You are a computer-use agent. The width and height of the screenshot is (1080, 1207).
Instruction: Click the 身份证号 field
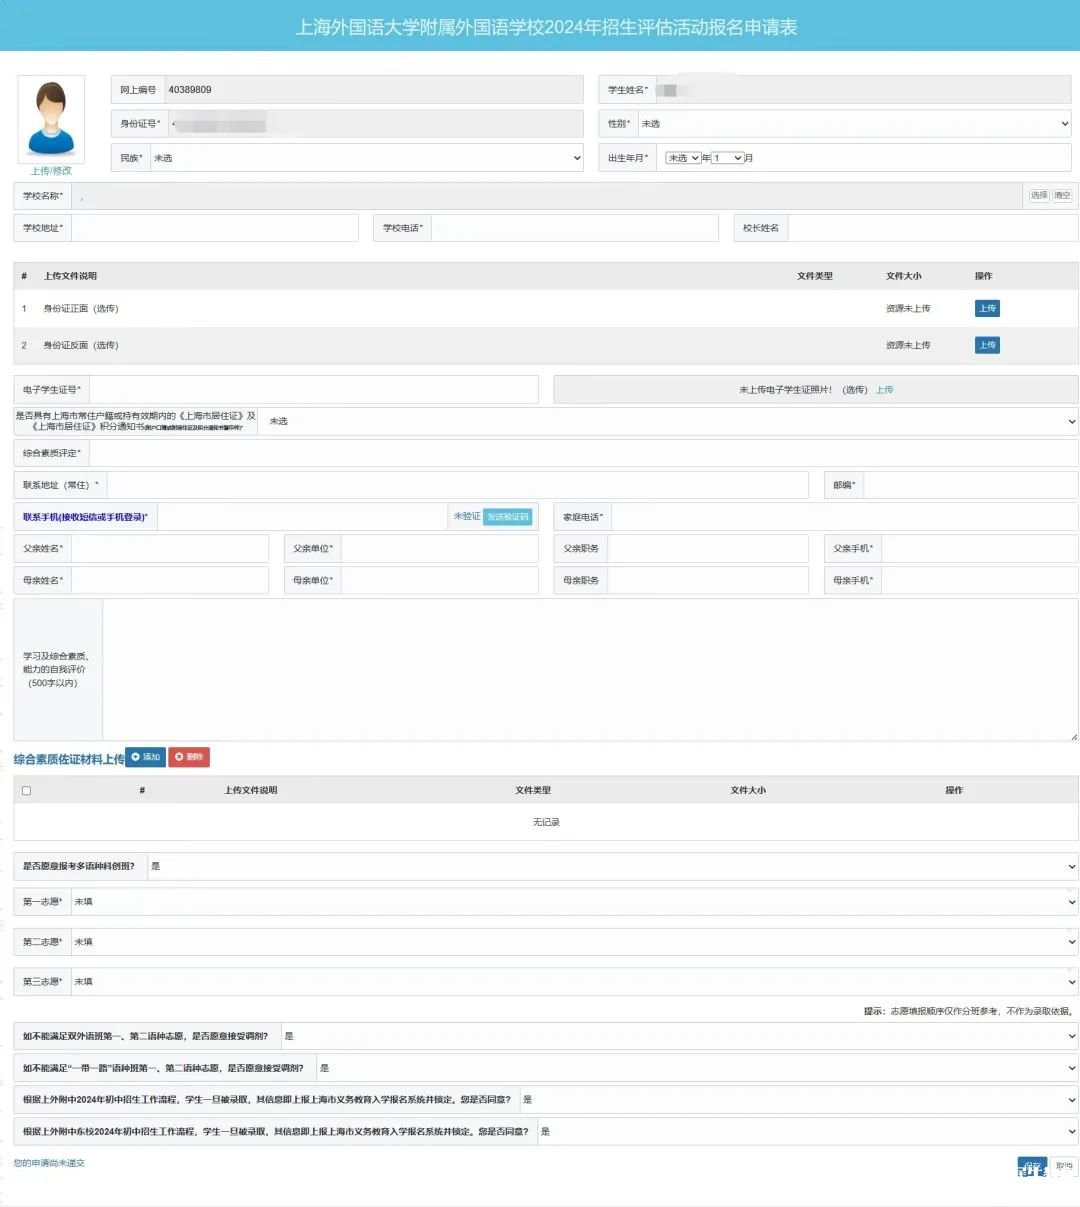tap(375, 124)
